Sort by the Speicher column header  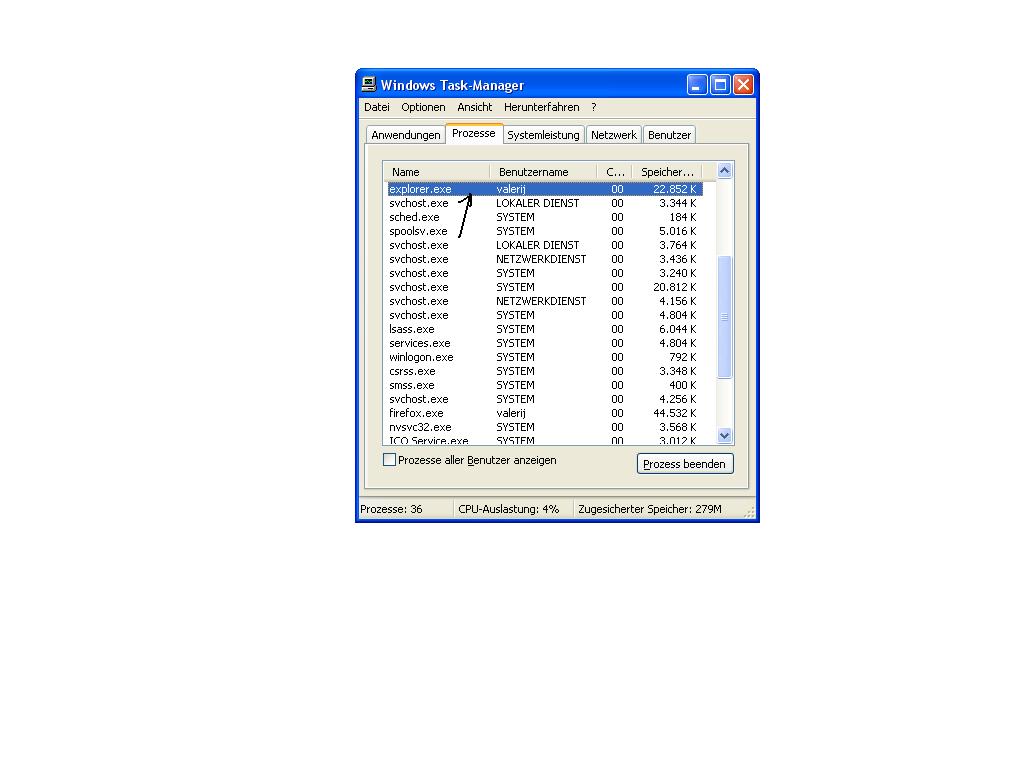click(x=667, y=172)
